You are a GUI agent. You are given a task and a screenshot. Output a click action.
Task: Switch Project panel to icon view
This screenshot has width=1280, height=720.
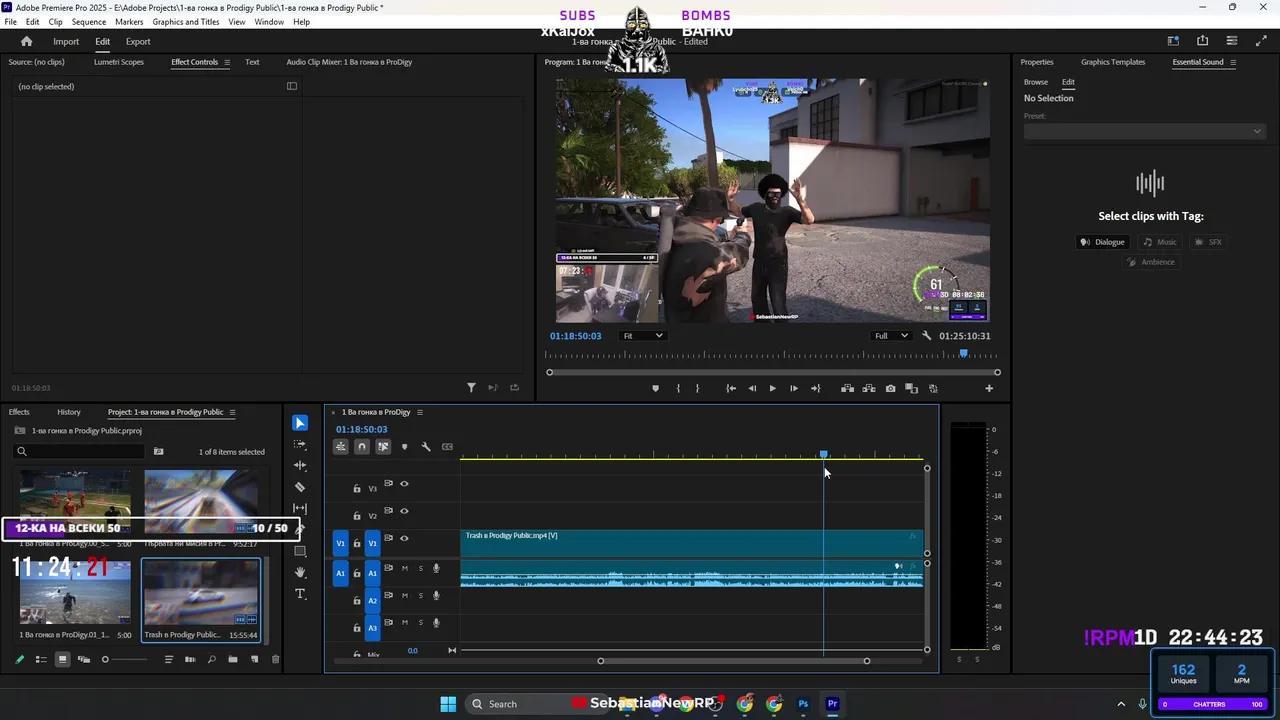(x=62, y=659)
